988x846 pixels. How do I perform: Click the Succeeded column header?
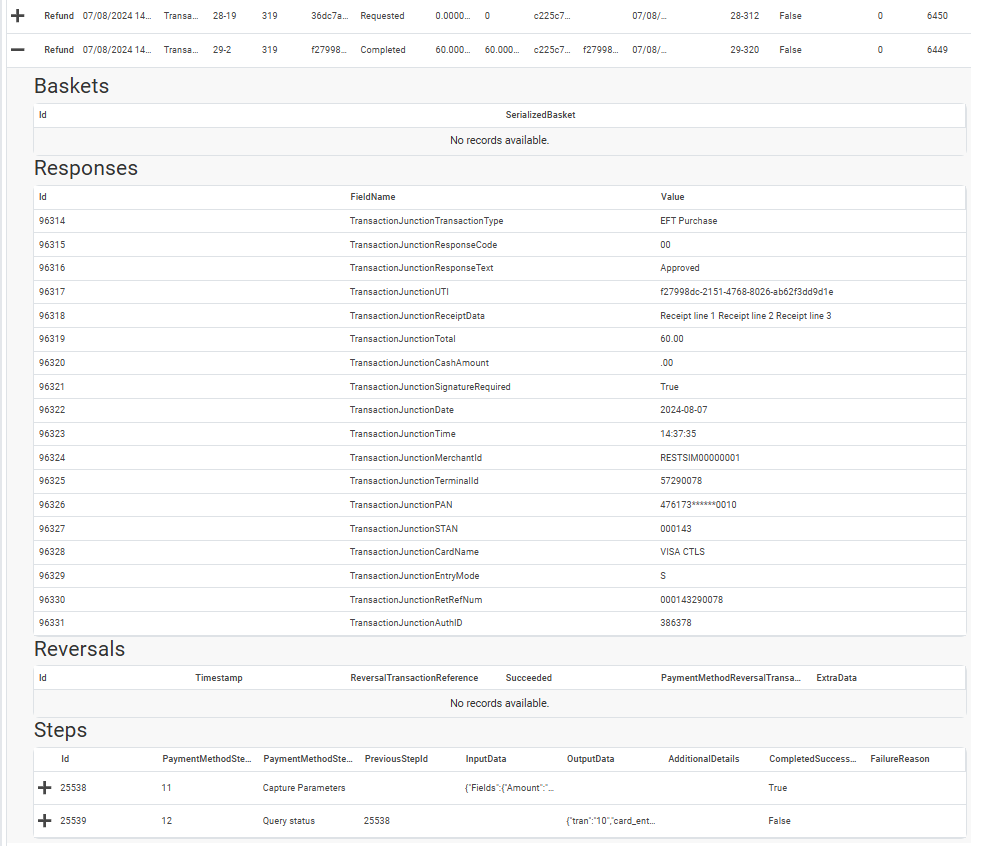pyautogui.click(x=529, y=678)
